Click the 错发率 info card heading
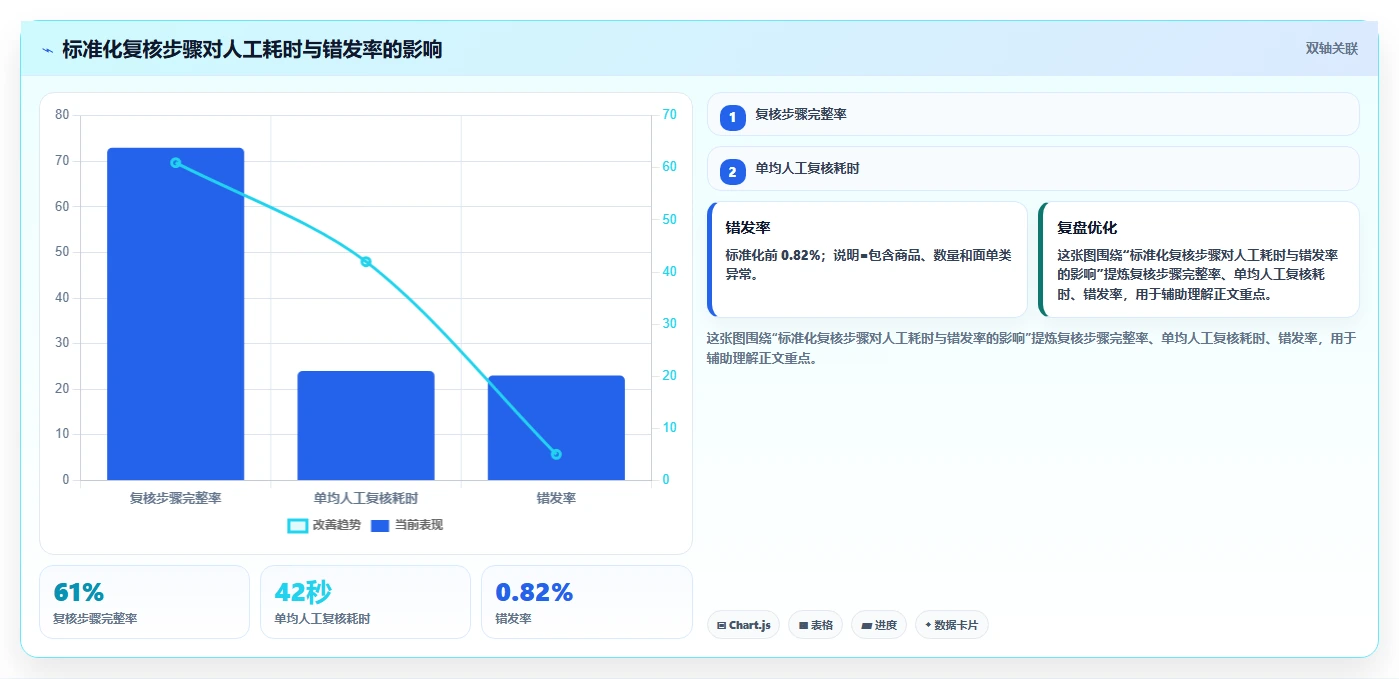This screenshot has height=679, width=1399. tap(748, 228)
